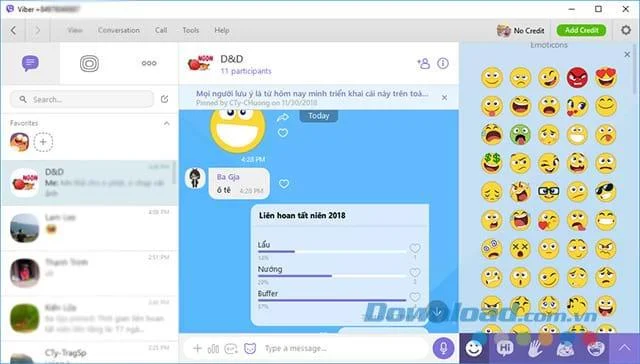The image size is (640, 364).
Task: Open the 11 participants list
Action: coord(246,71)
